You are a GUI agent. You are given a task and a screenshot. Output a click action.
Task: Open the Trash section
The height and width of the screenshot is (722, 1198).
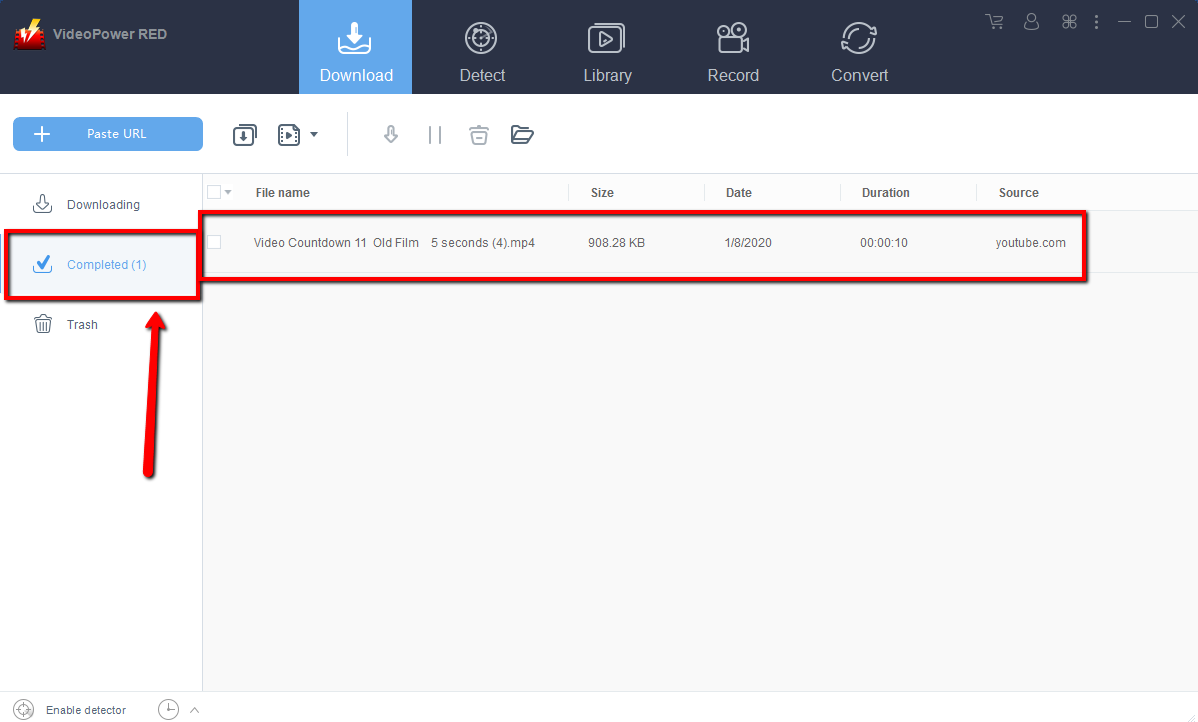click(82, 324)
